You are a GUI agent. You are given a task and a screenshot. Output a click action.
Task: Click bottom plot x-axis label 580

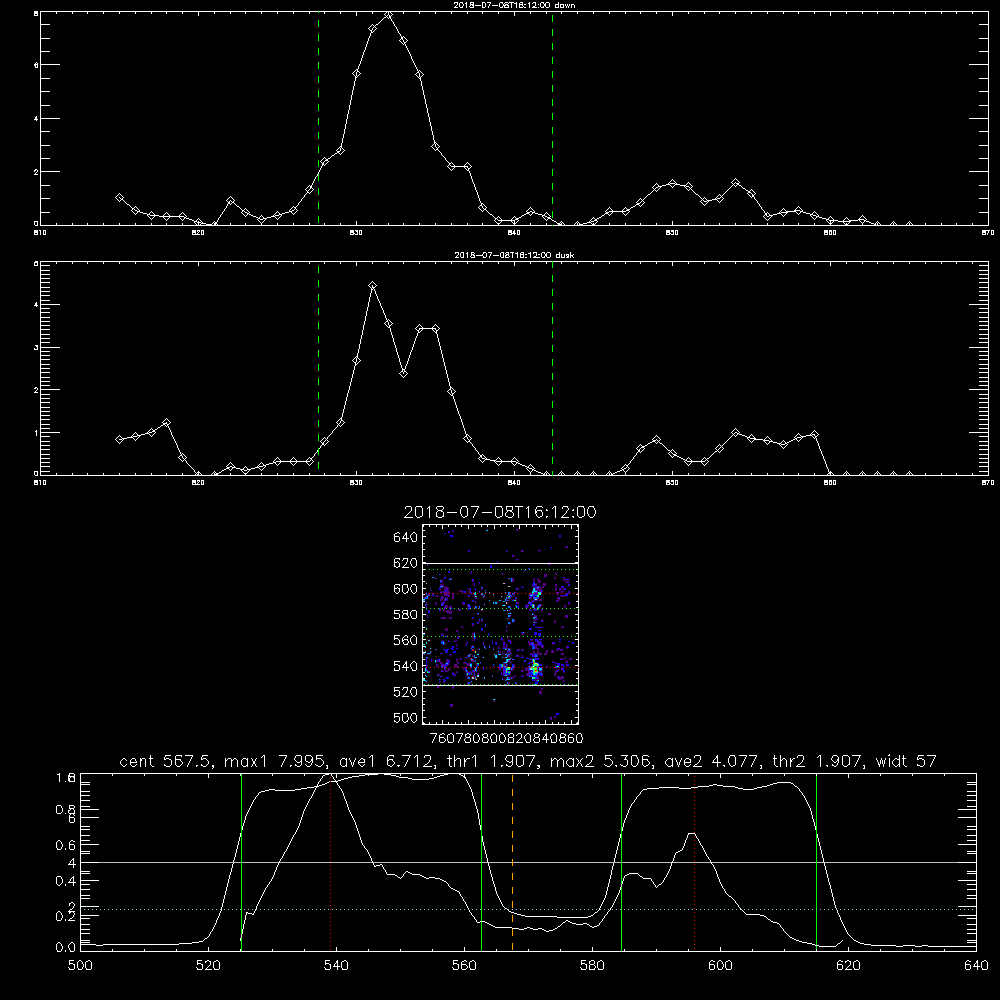click(x=592, y=966)
